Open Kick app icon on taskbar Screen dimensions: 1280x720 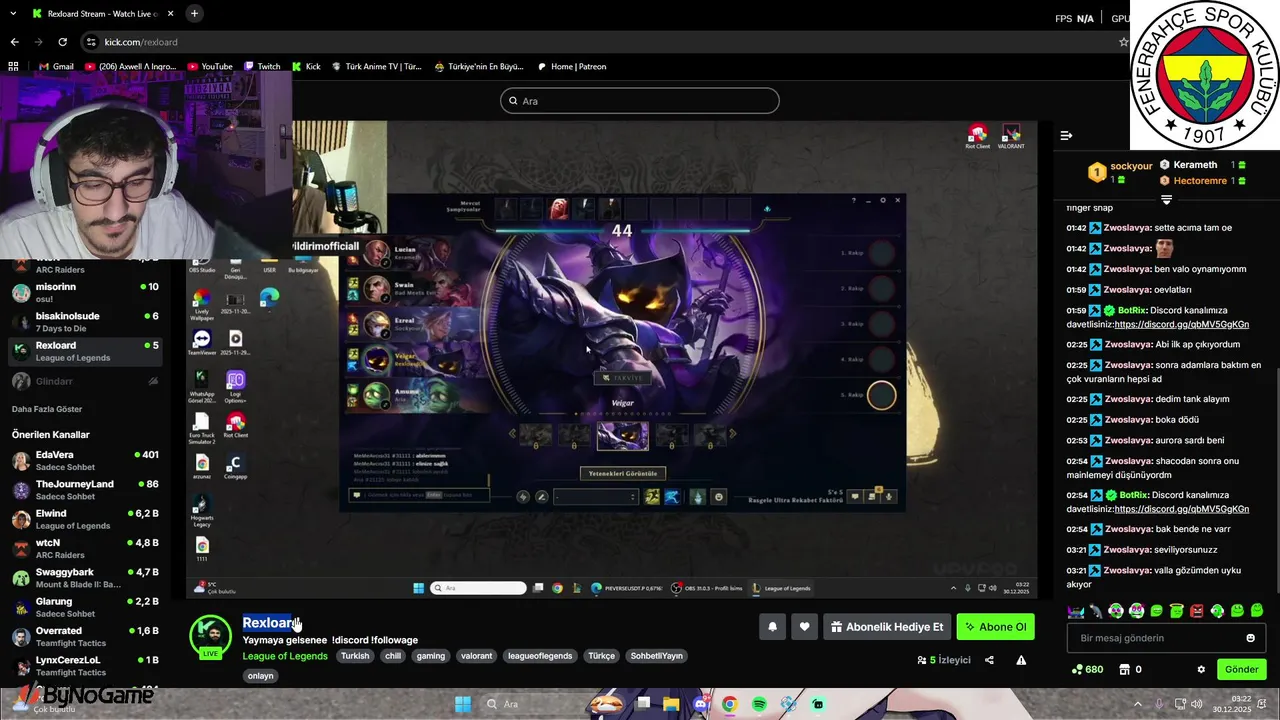point(818,704)
